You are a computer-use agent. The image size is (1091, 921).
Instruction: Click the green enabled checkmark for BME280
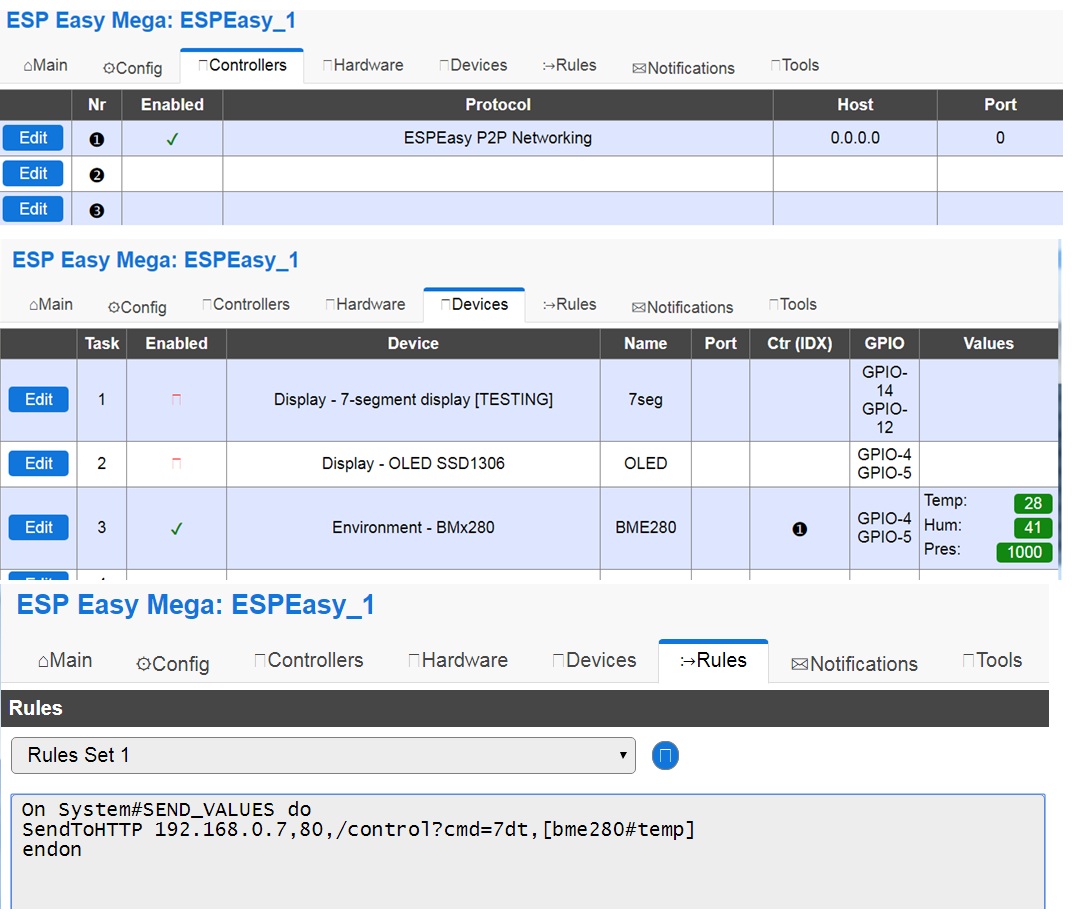tap(177, 529)
